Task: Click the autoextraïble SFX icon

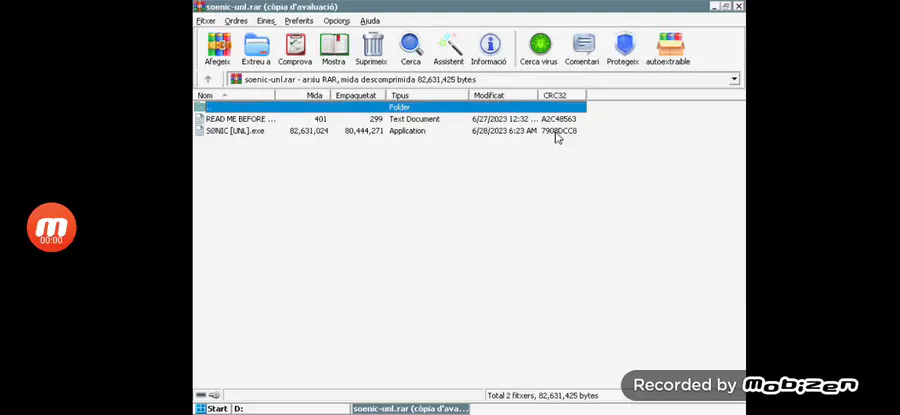Action: coord(669,45)
